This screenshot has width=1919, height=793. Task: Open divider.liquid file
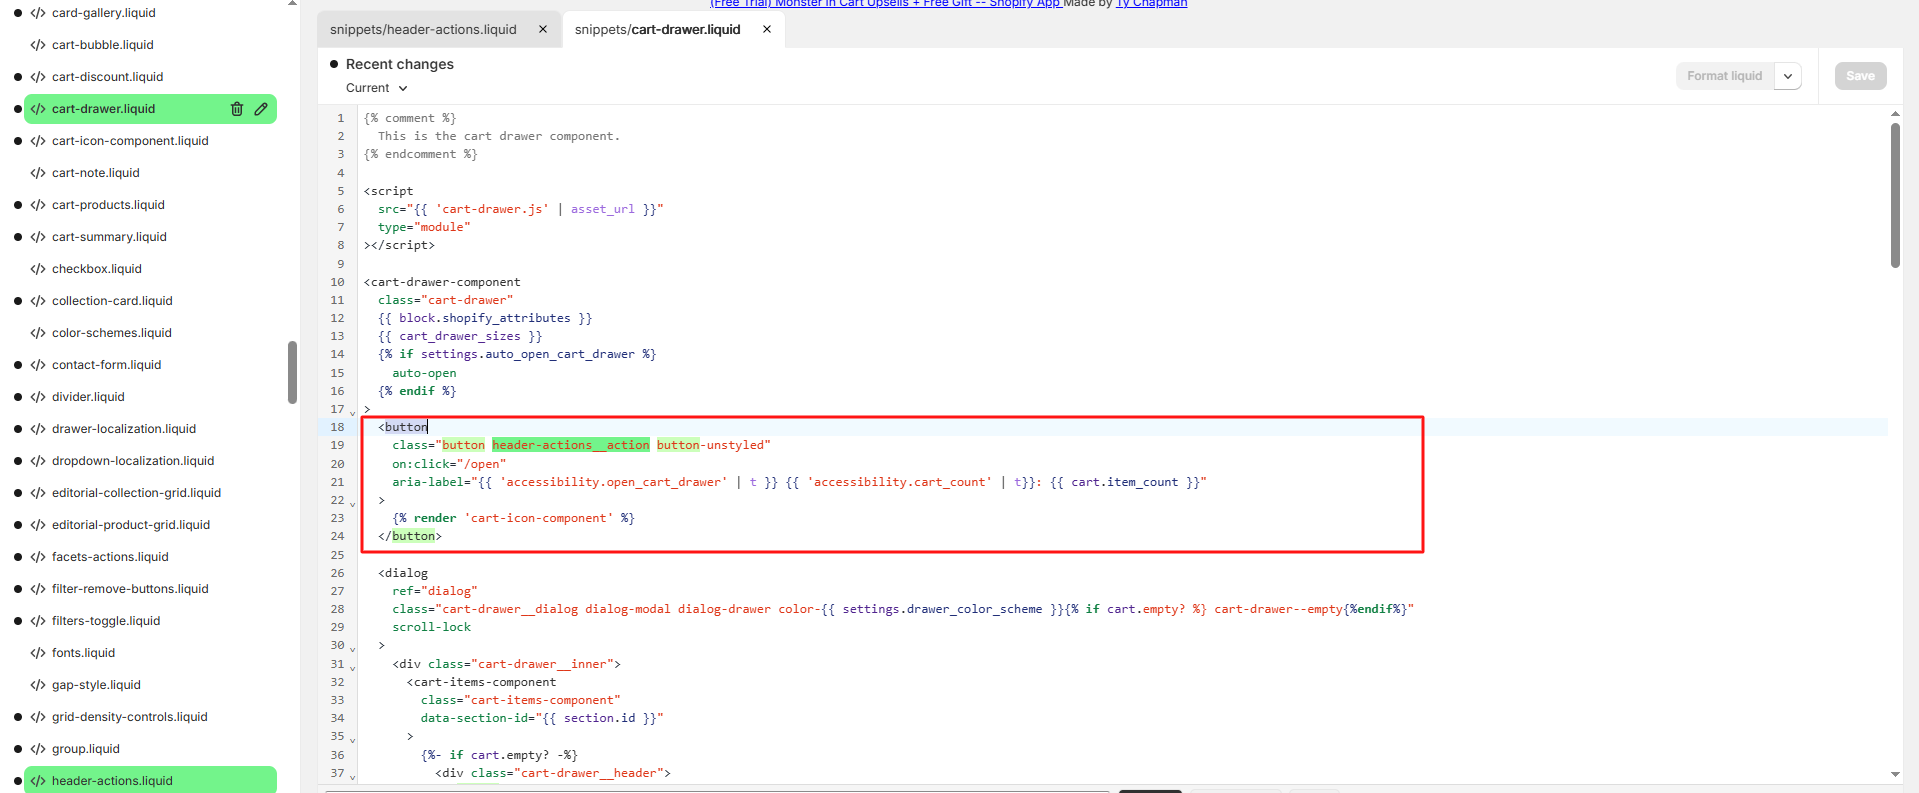88,397
